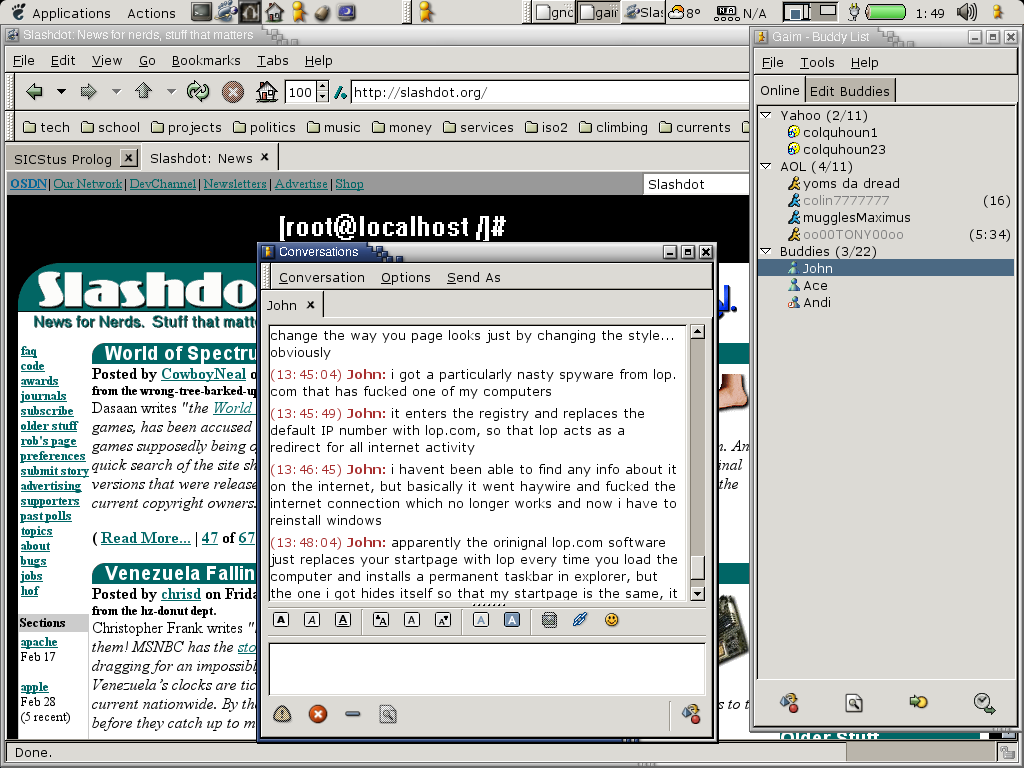
Task: Open the tech bookmarks folder
Action: click(x=46, y=127)
